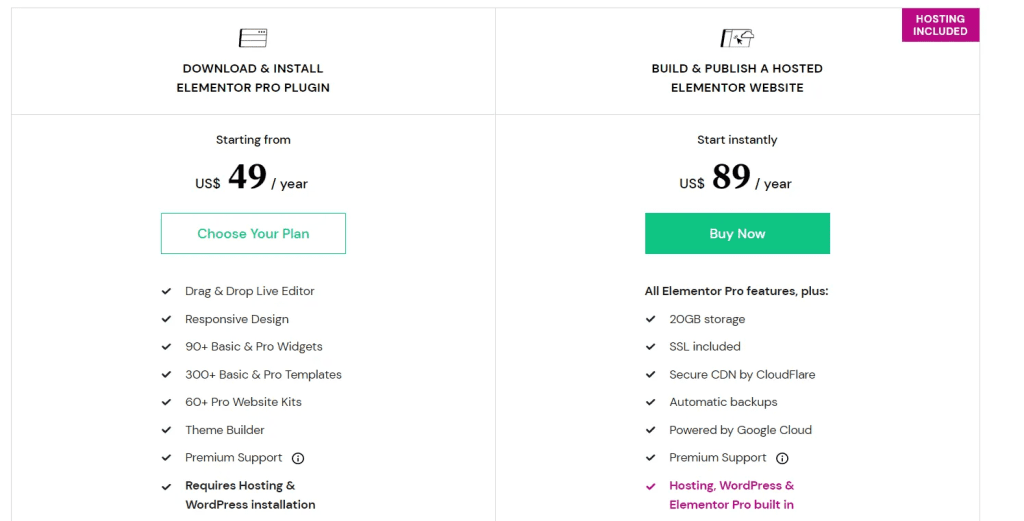Image resolution: width=1024 pixels, height=521 pixels.
Task: Click the 90+ Basic & Pro Widgets feature
Action: 254,347
